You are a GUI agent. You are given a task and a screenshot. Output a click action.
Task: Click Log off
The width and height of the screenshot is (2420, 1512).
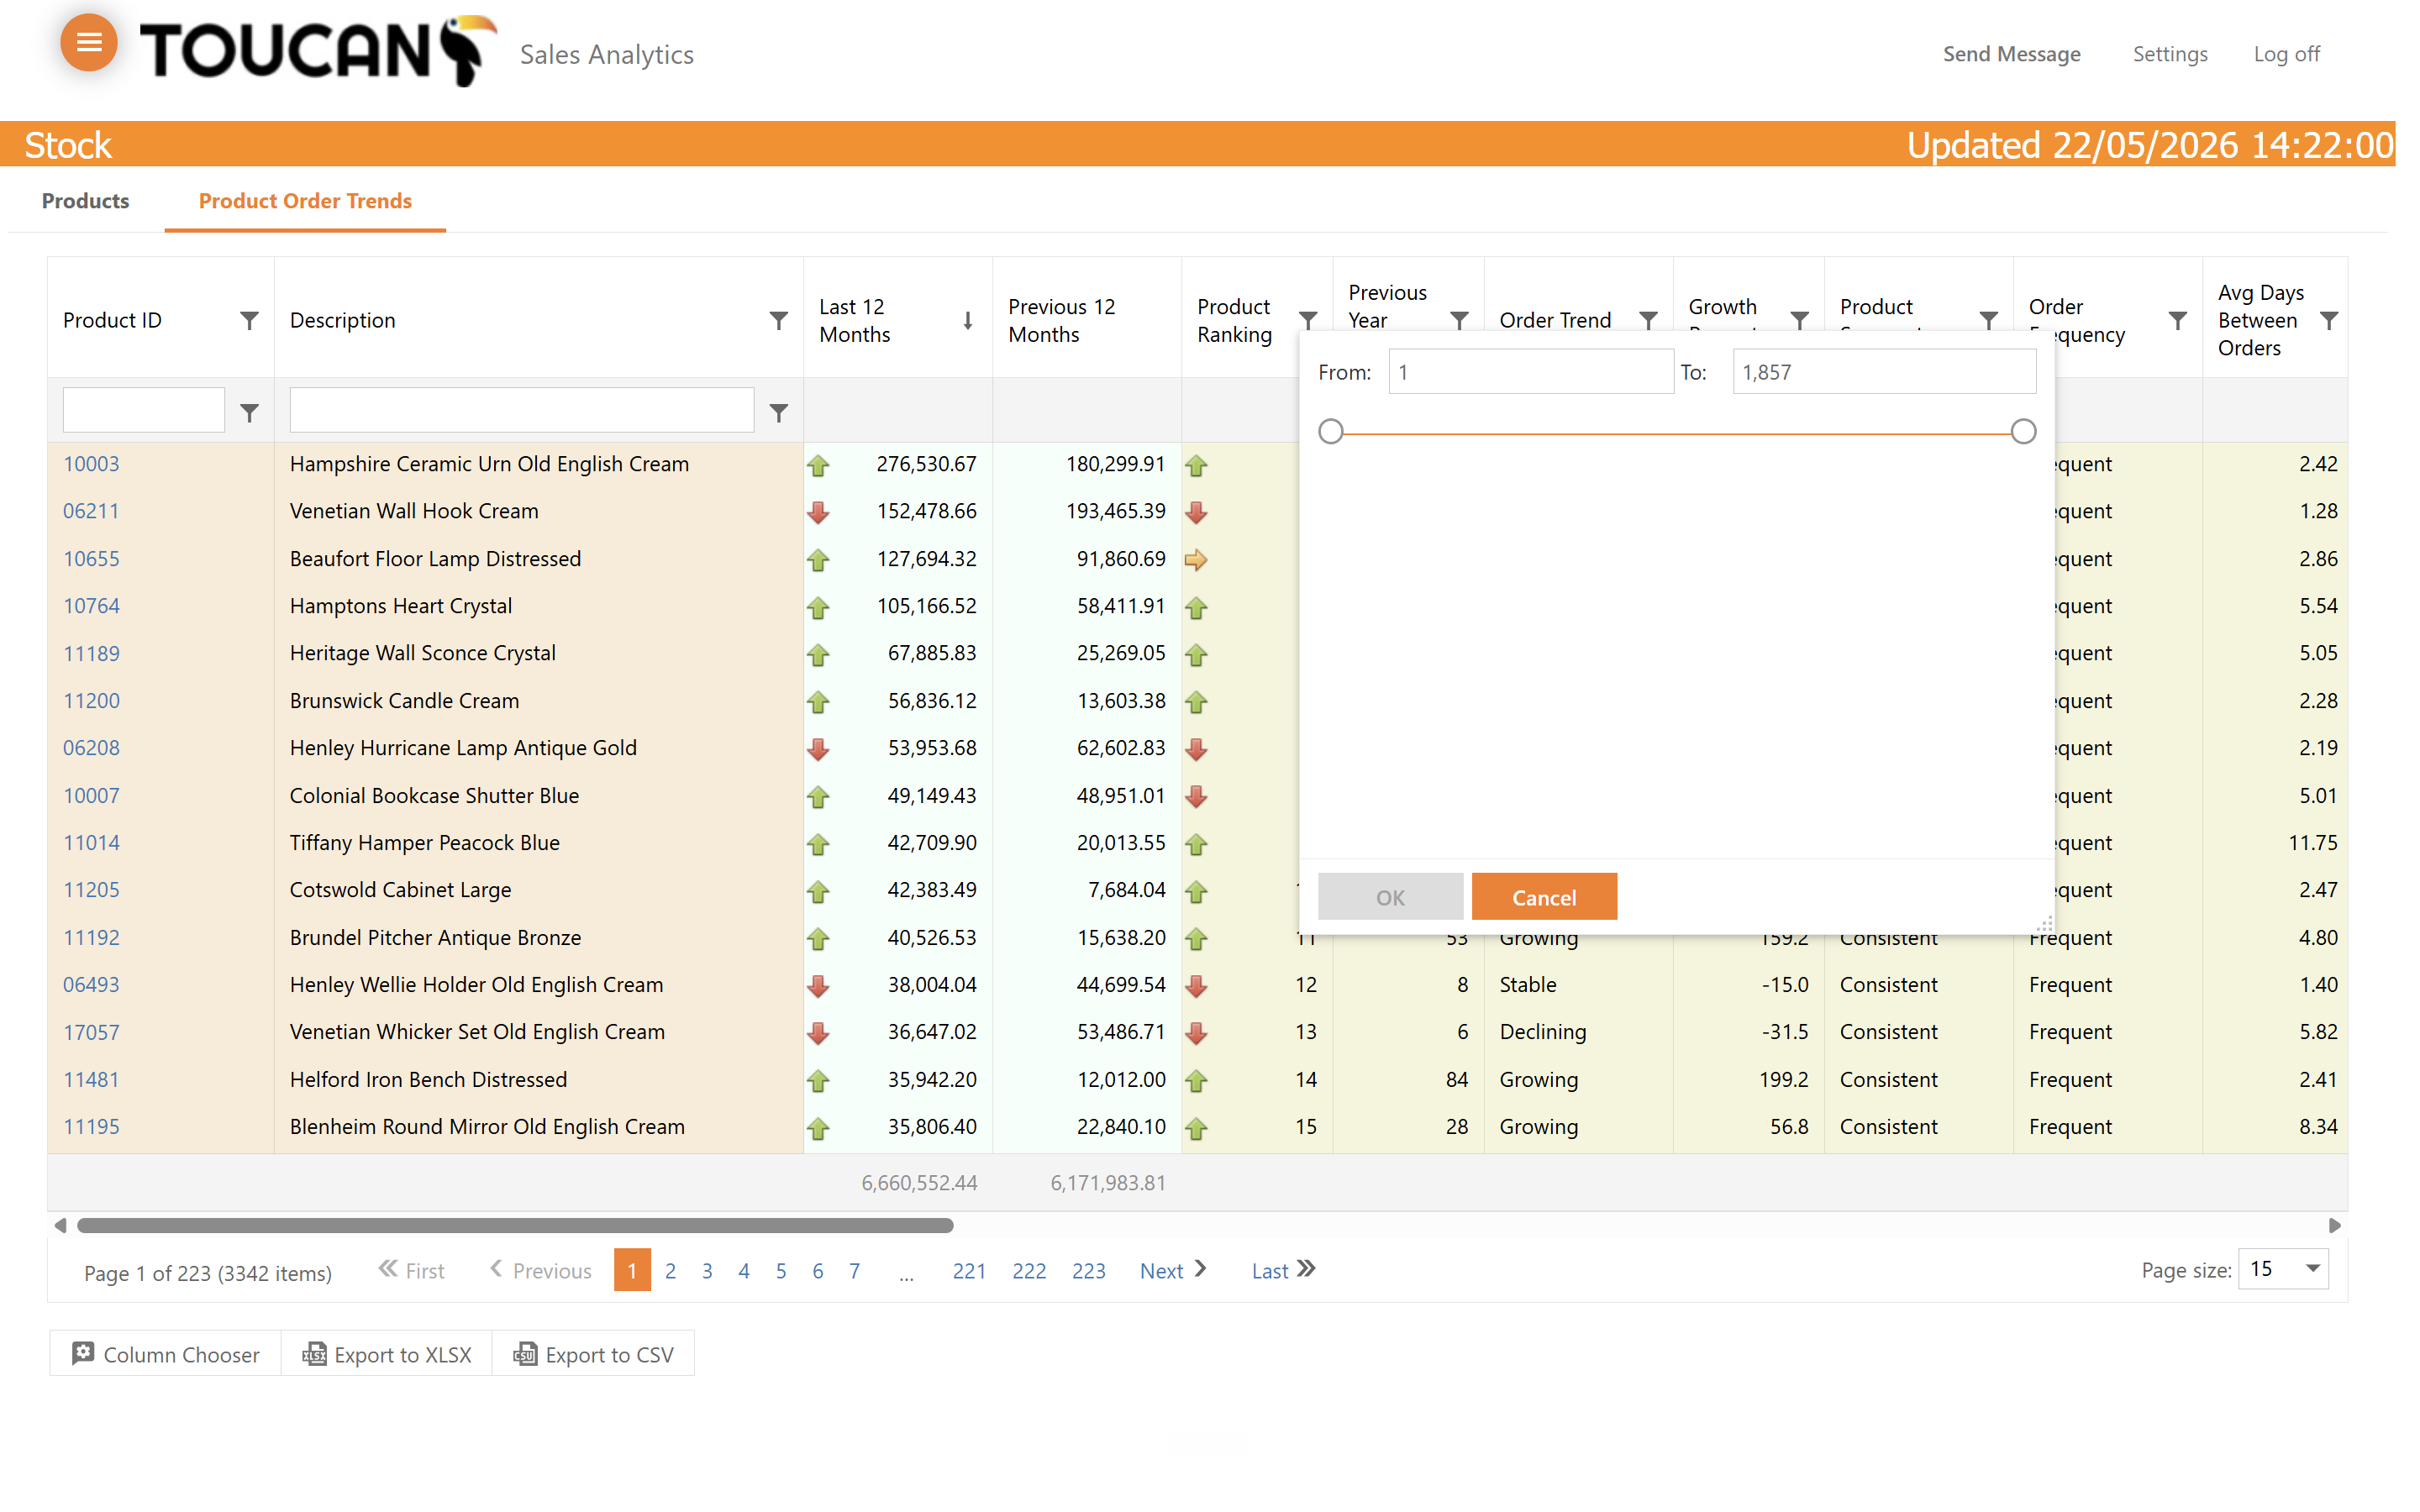pos(2286,54)
